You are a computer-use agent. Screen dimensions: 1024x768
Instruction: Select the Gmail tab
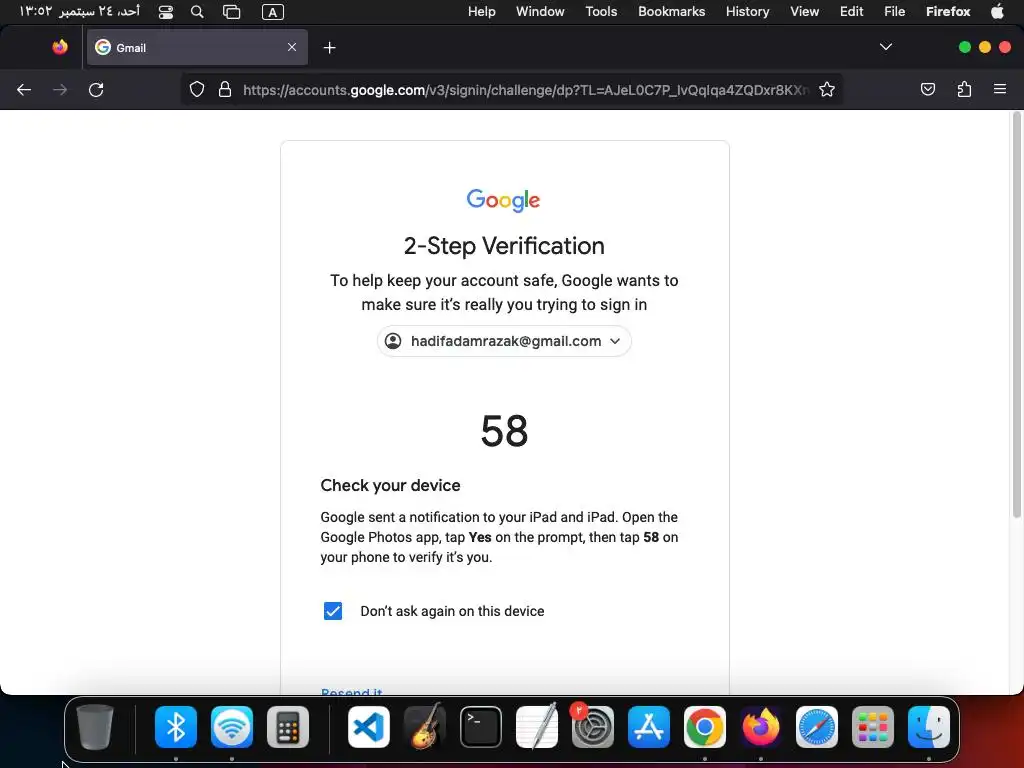197,47
